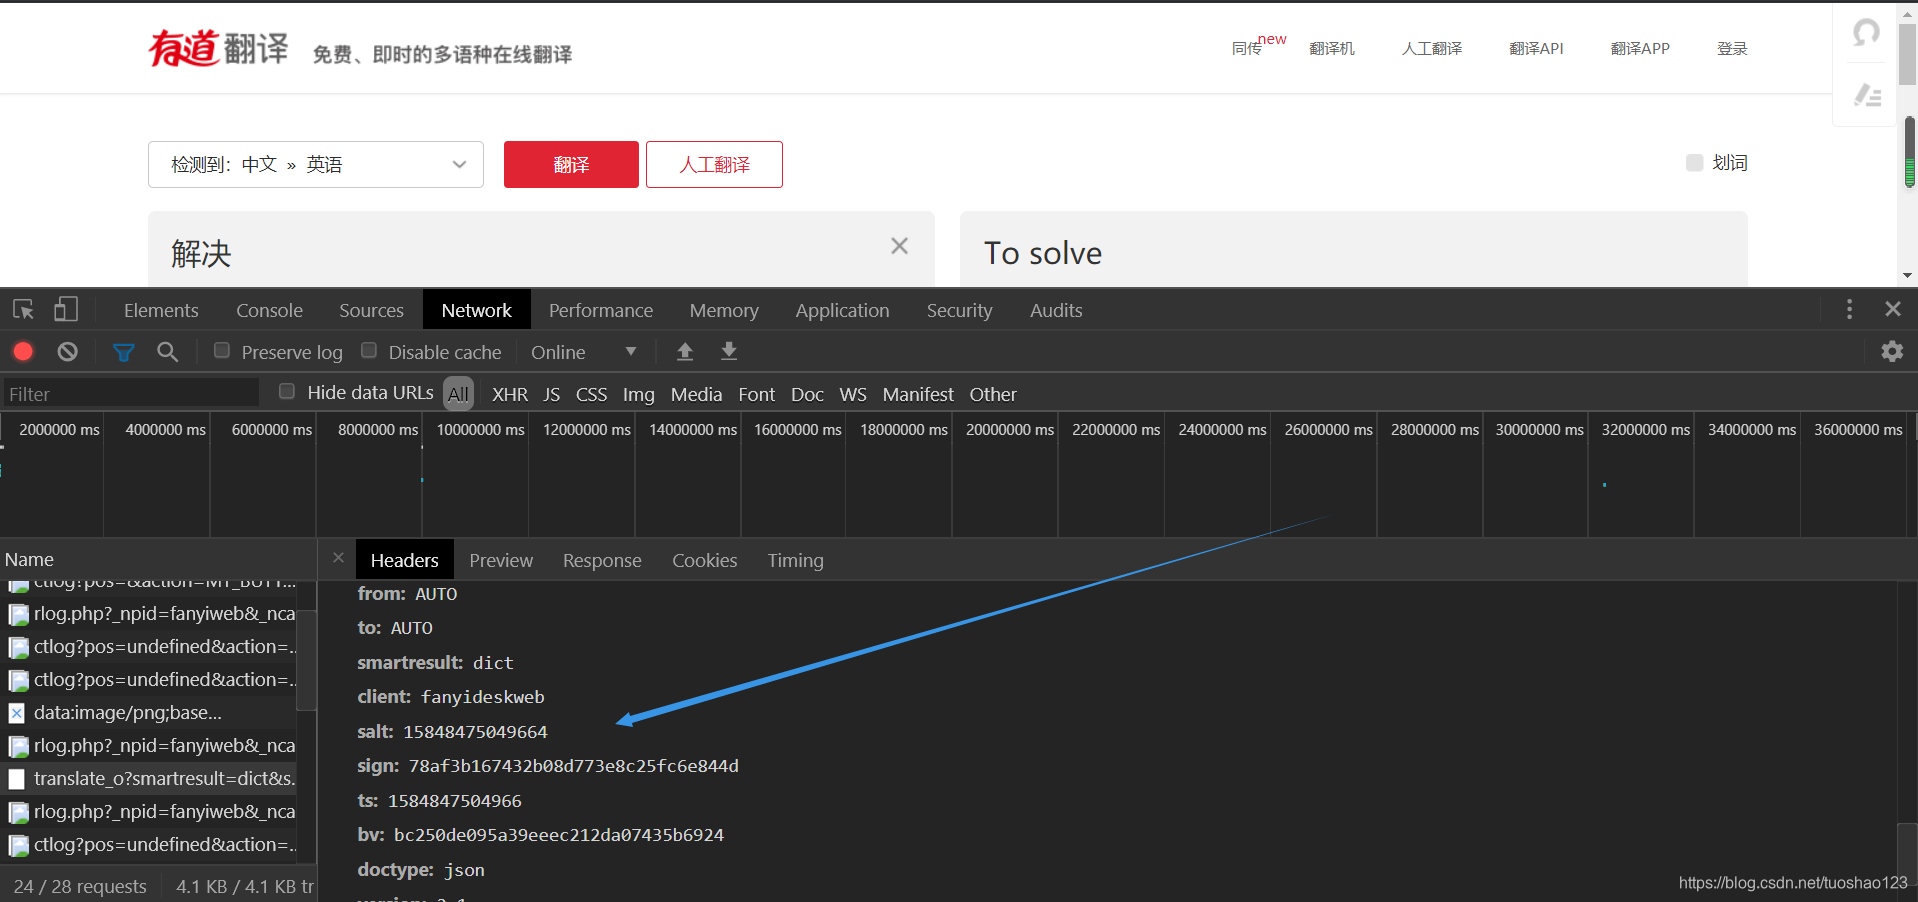Click the 人工翻译 button
The image size is (1918, 902).
(714, 164)
